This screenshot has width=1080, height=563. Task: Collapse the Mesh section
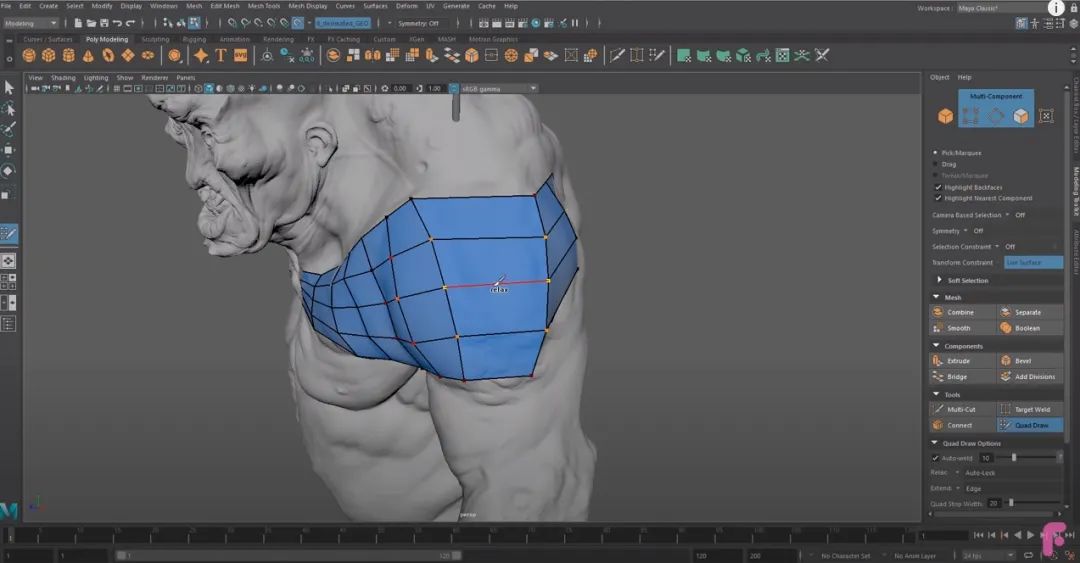(936, 297)
